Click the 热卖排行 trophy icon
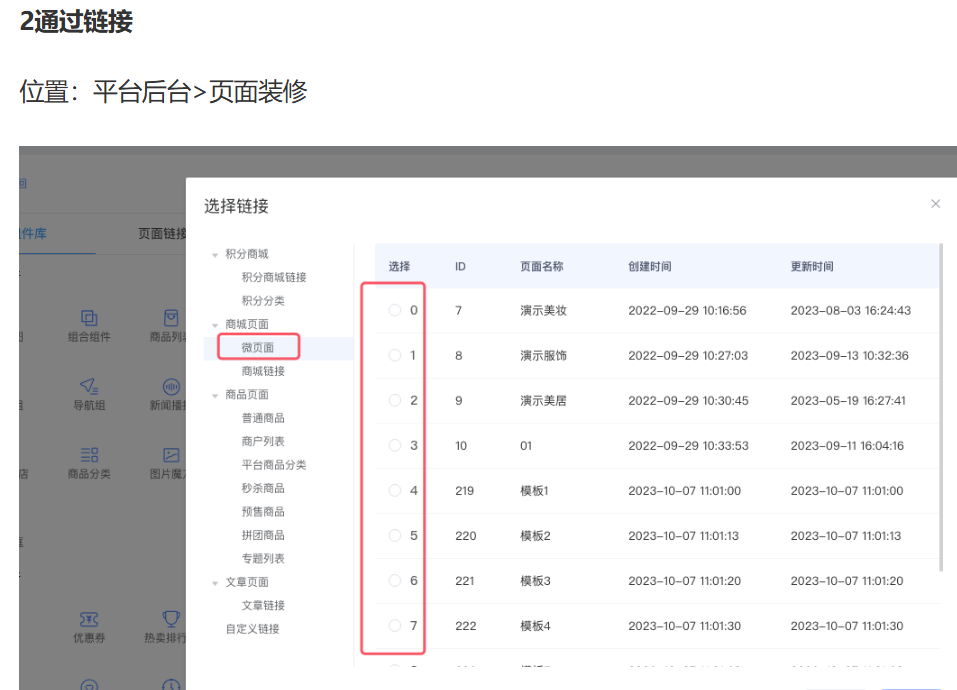Viewport: 957px width, 690px height. tap(171, 619)
